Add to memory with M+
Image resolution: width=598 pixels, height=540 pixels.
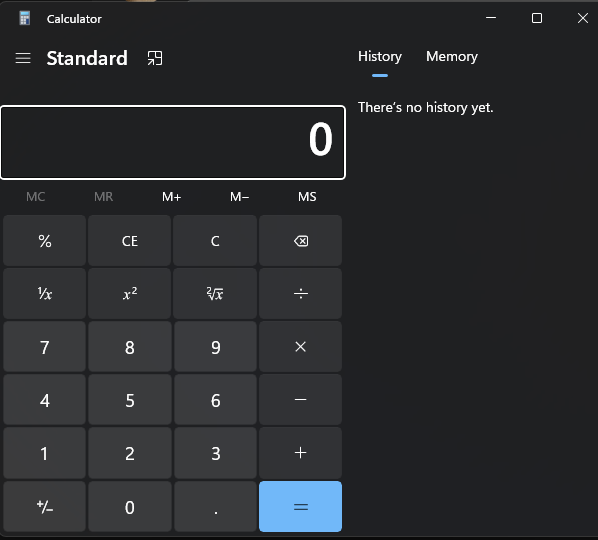pyautogui.click(x=172, y=197)
